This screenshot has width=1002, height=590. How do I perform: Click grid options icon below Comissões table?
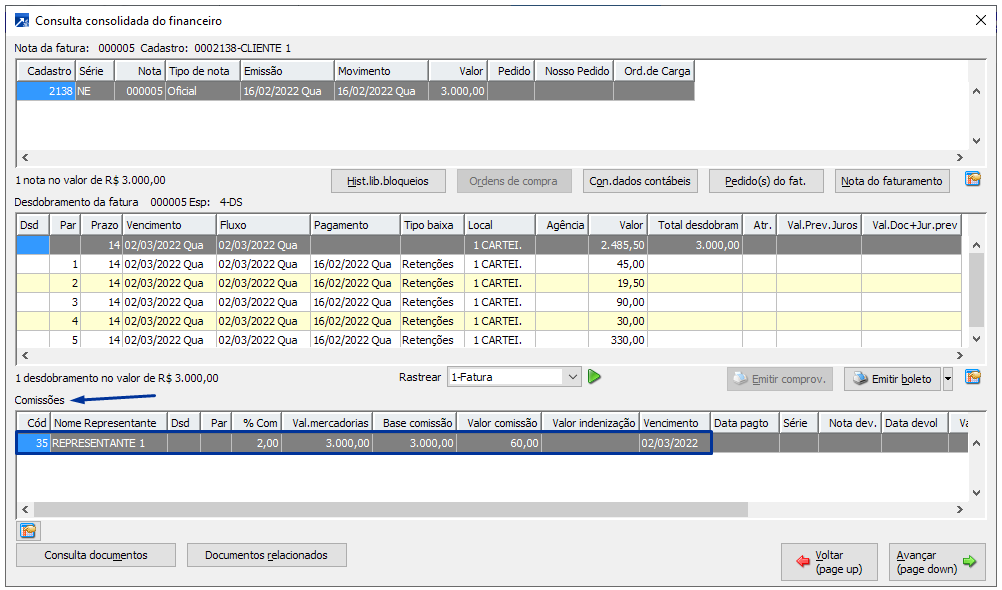click(x=28, y=530)
